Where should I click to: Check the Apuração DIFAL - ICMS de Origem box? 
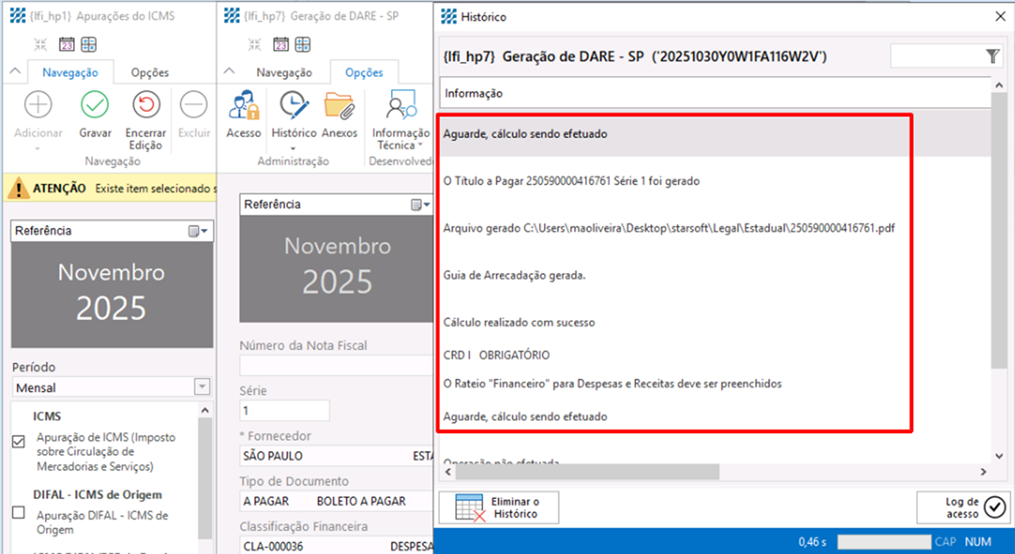[x=18, y=513]
